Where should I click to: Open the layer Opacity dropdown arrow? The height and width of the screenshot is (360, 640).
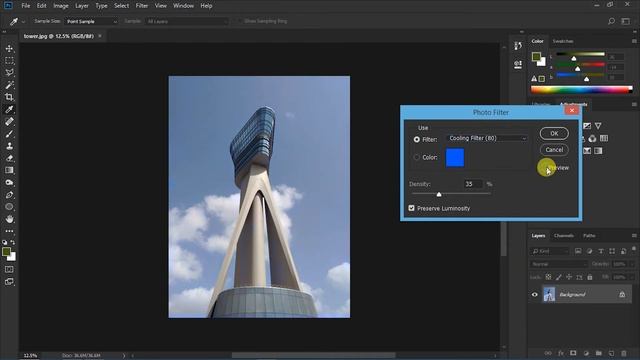pyautogui.click(x=632, y=264)
